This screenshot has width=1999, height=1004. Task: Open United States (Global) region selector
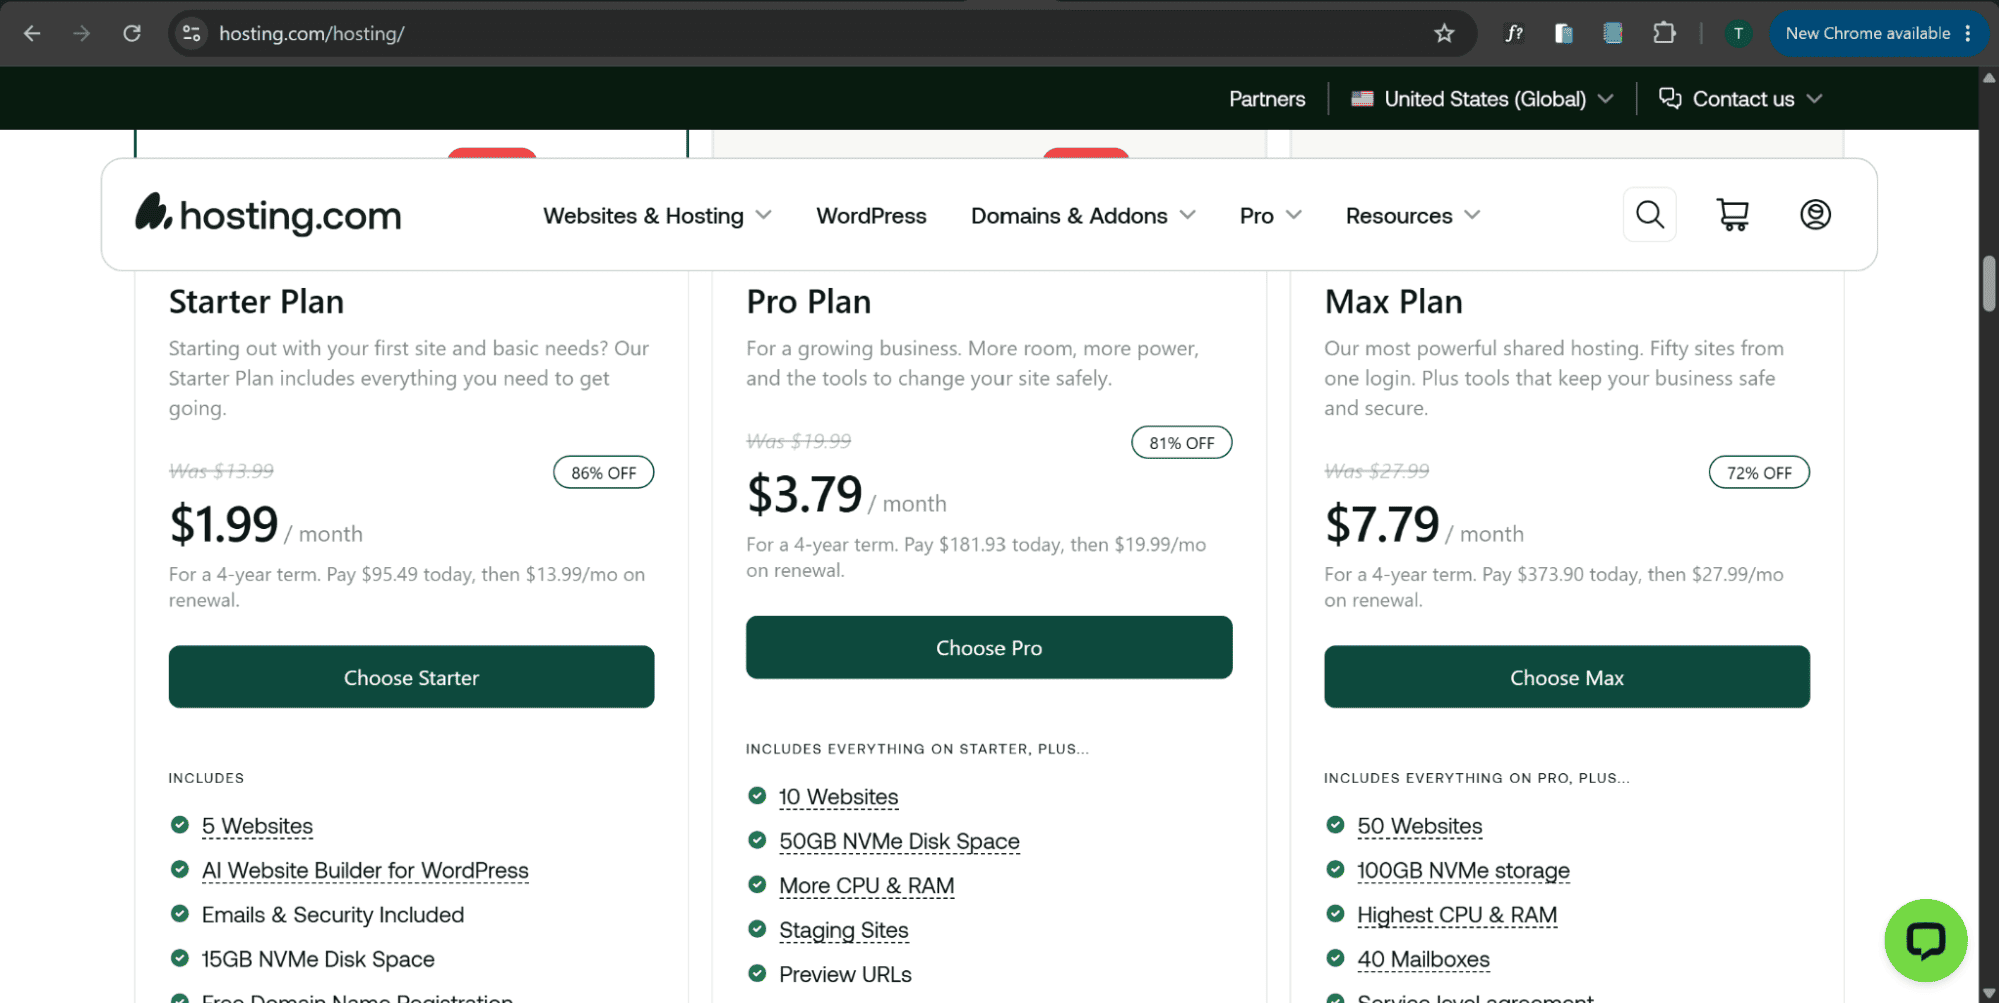[x=1482, y=99]
